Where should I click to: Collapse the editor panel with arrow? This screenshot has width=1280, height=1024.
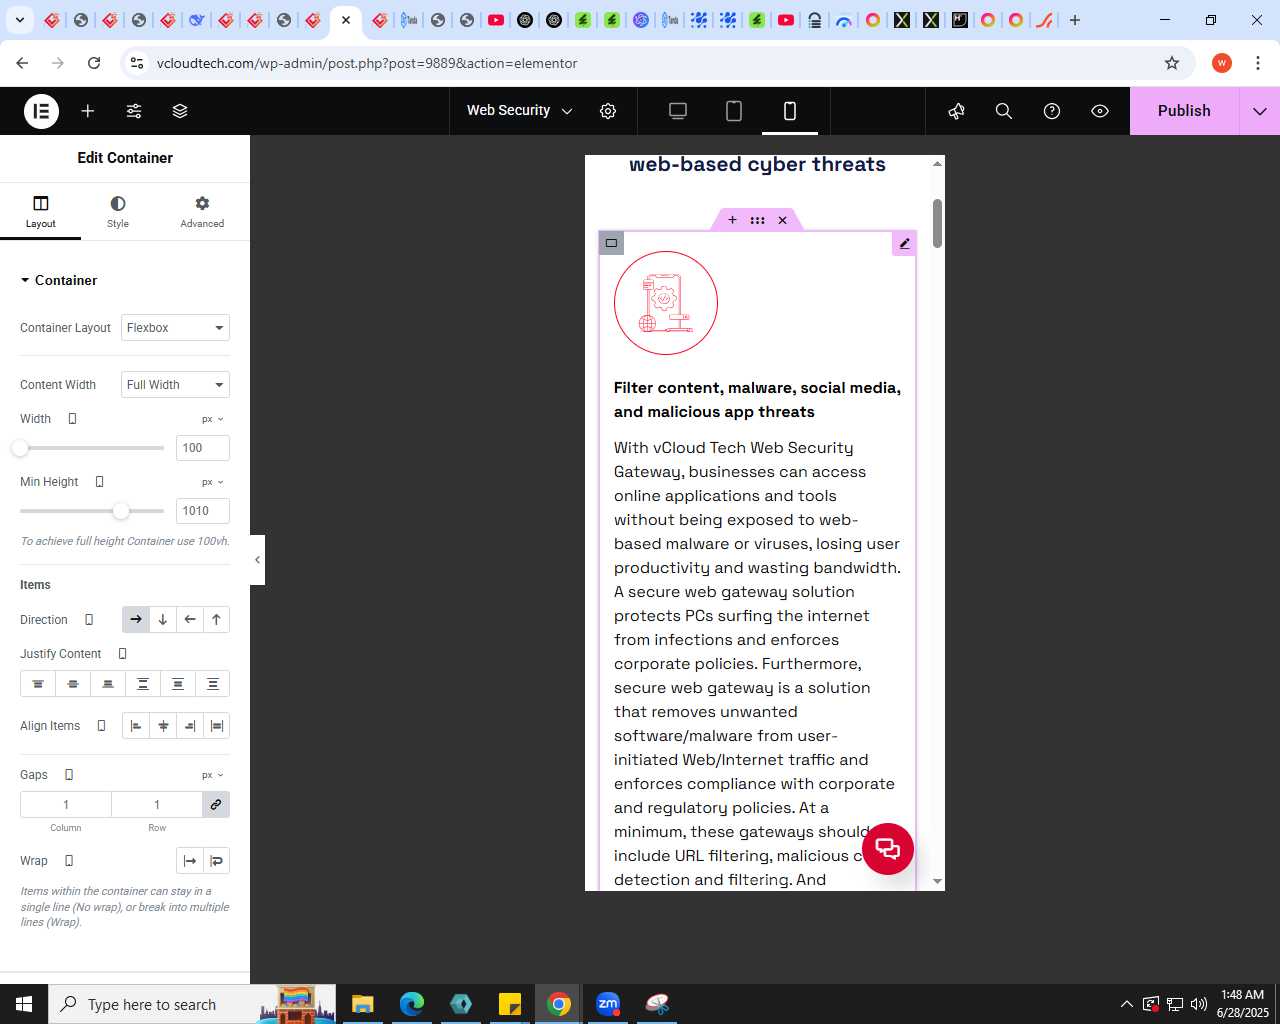257,560
